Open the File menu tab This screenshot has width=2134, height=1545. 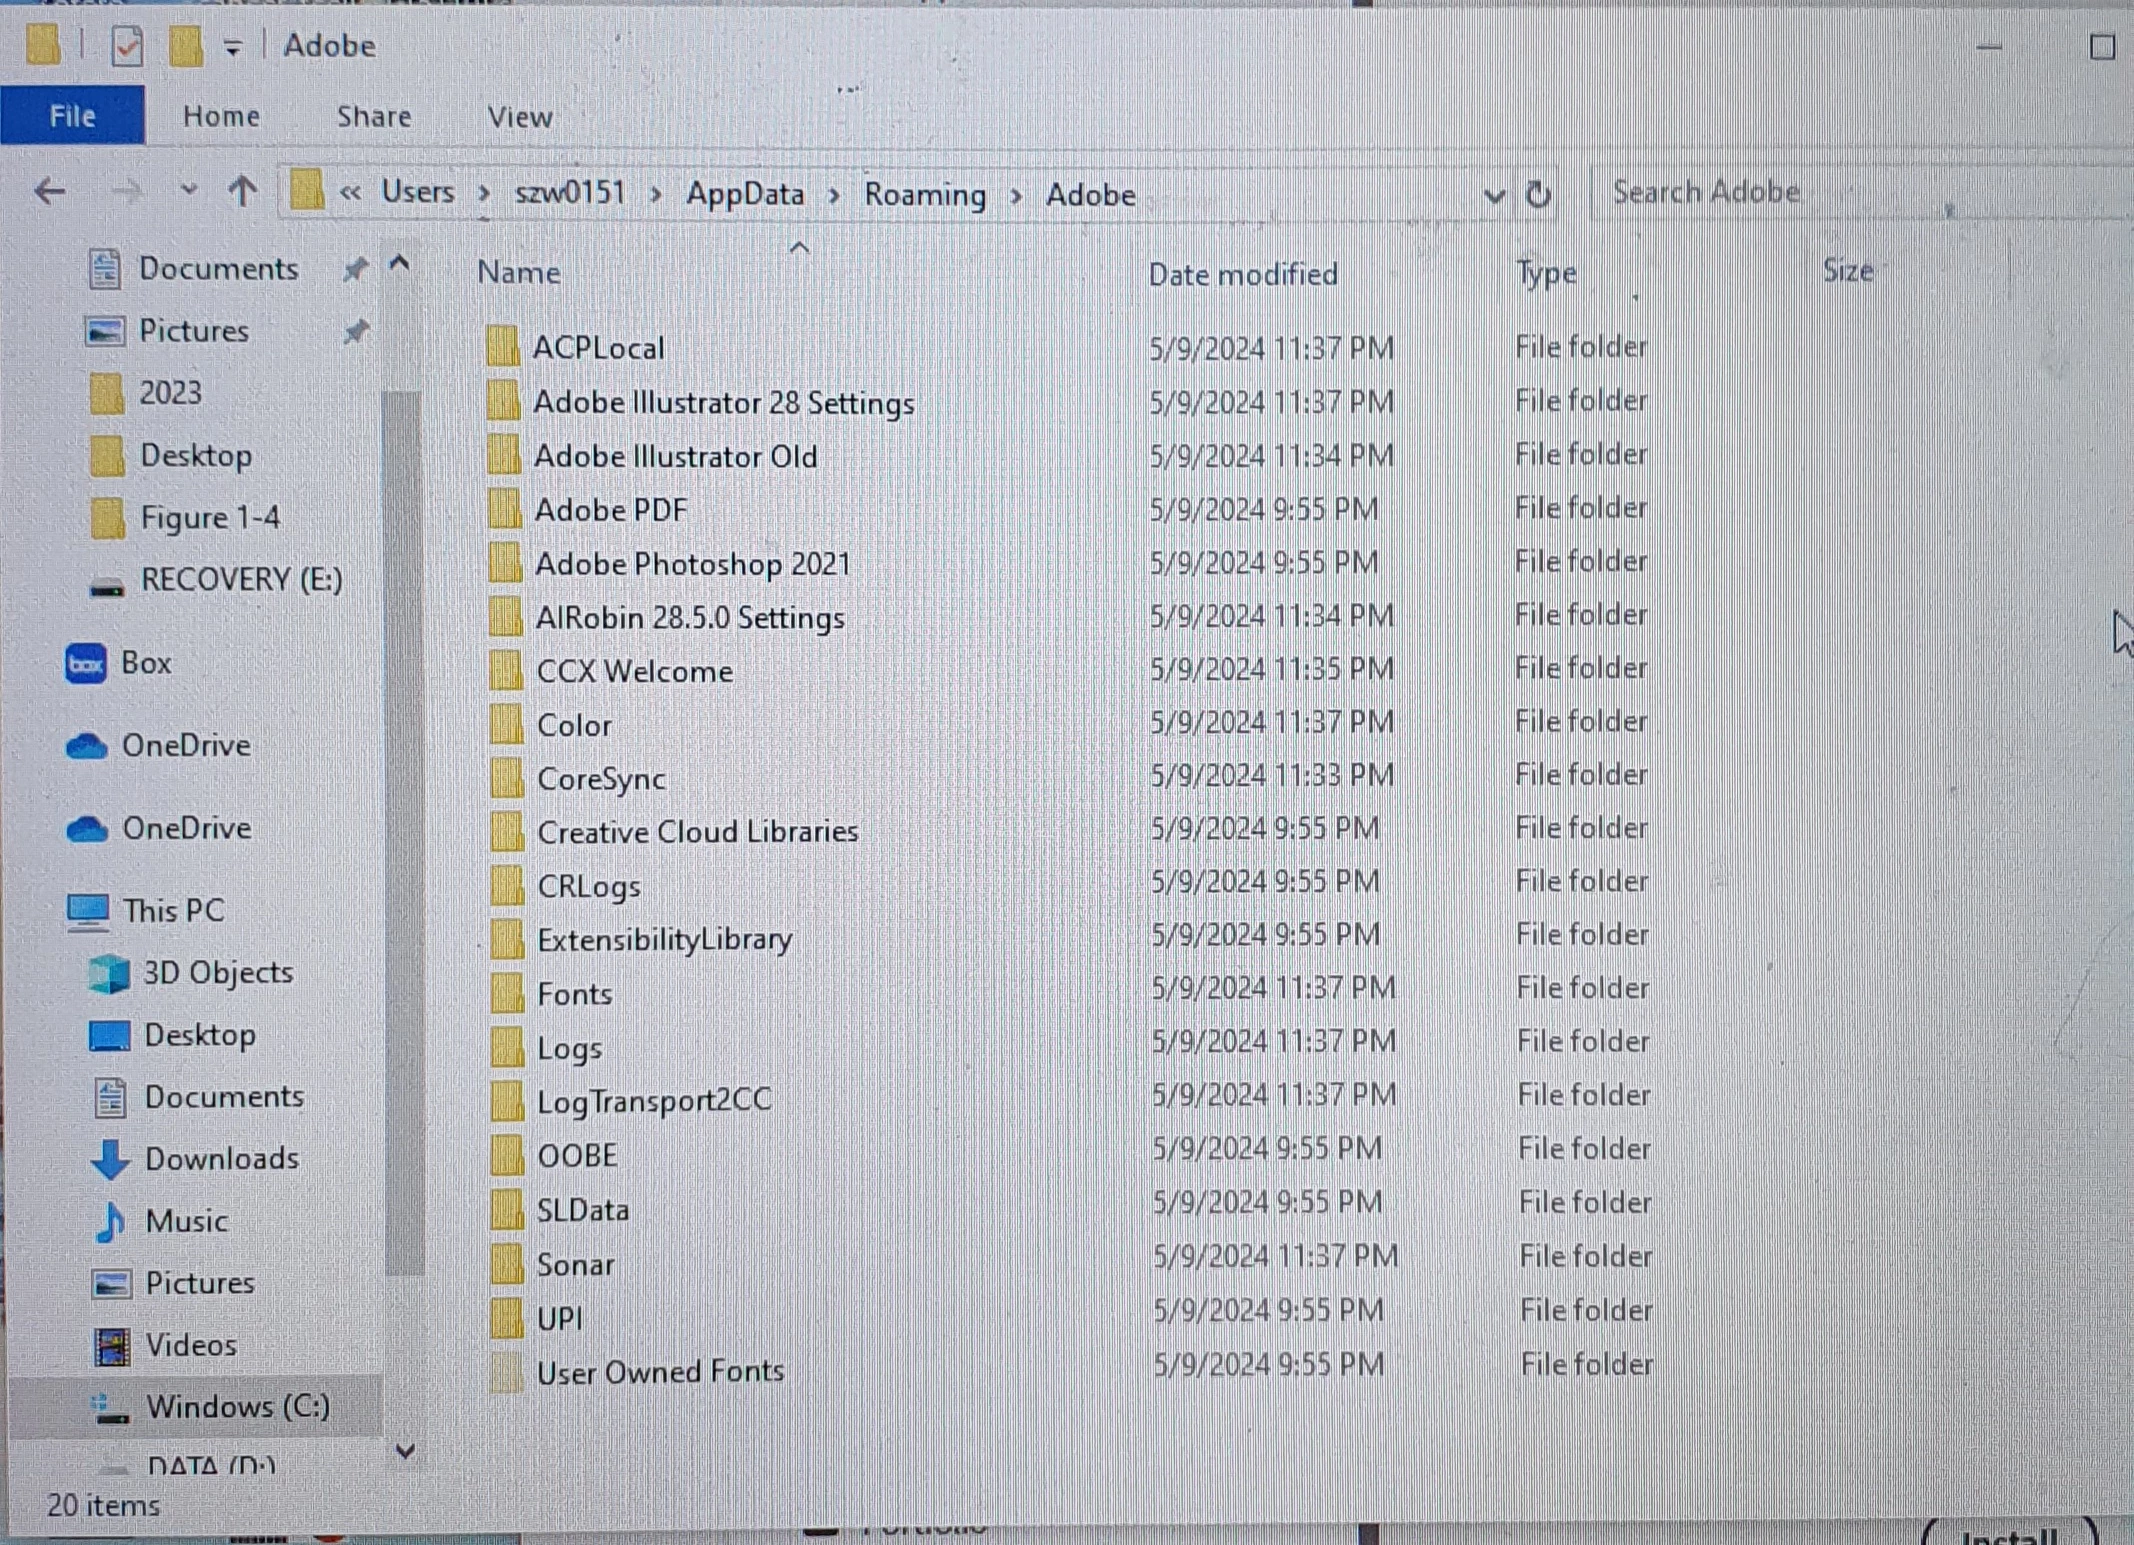pyautogui.click(x=72, y=116)
